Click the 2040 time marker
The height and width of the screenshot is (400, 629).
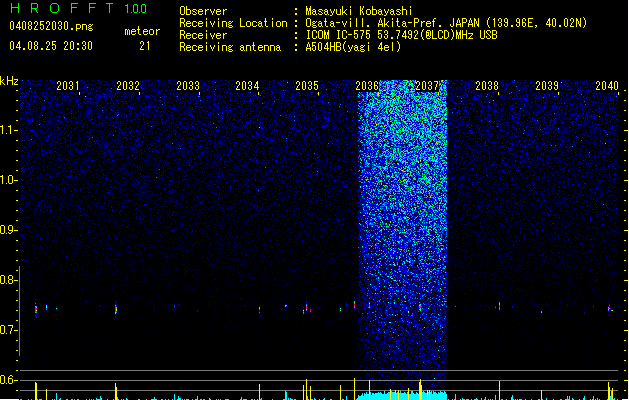pyautogui.click(x=607, y=86)
